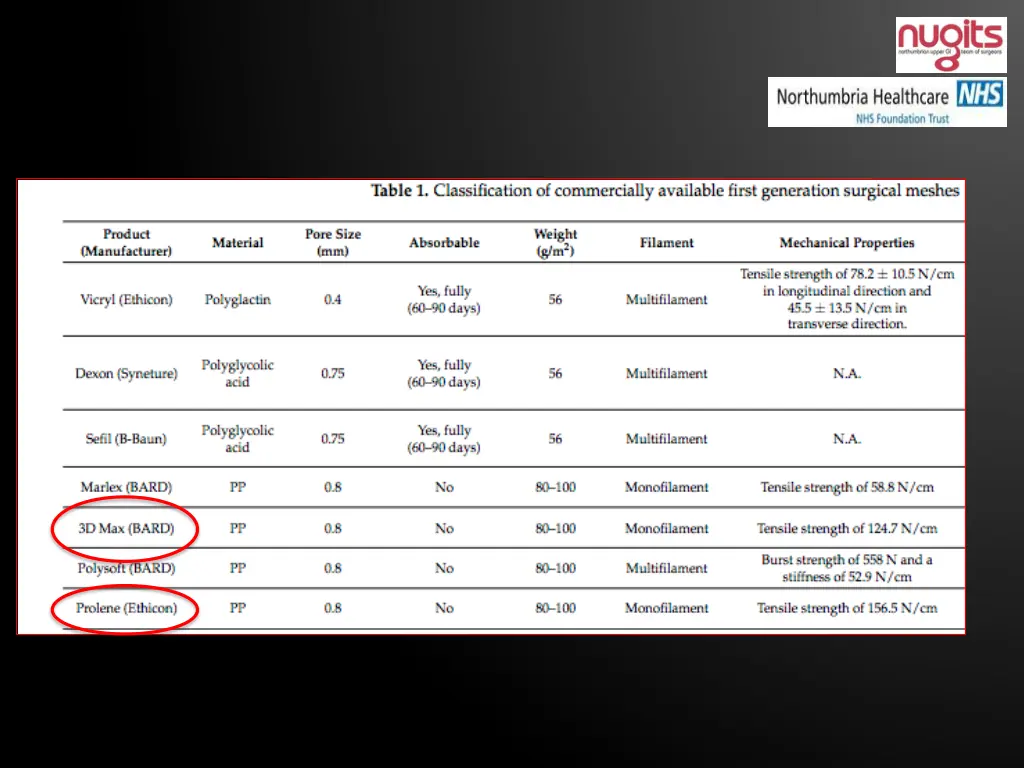Viewport: 1024px width, 768px height.
Task: Click 'Multifilament' in the Dexon row
Action: [666, 373]
